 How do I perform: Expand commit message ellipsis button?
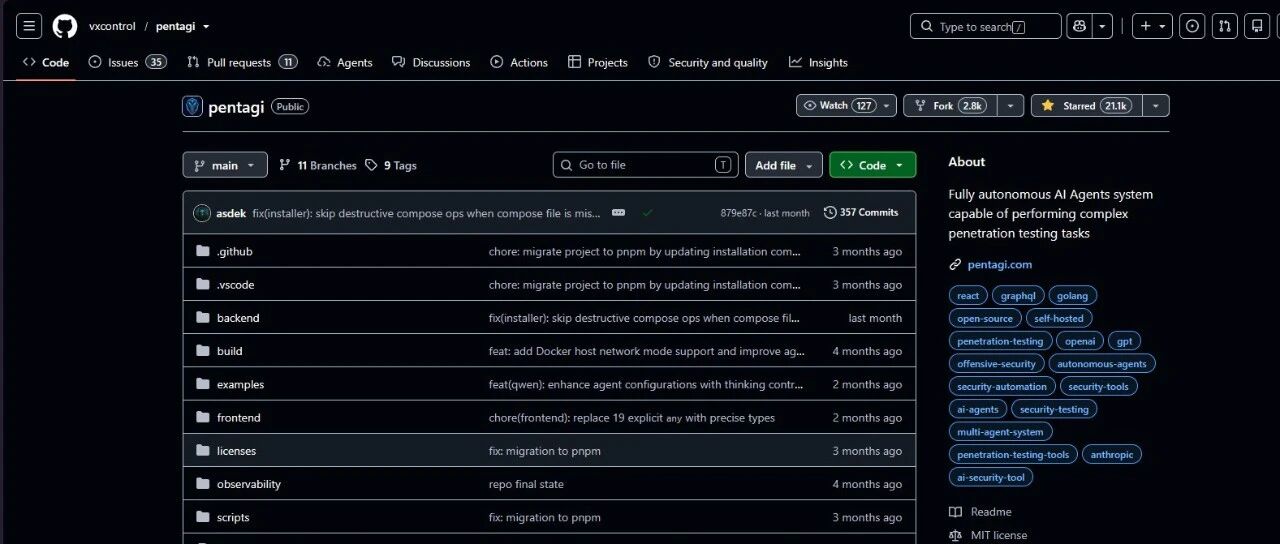point(618,213)
